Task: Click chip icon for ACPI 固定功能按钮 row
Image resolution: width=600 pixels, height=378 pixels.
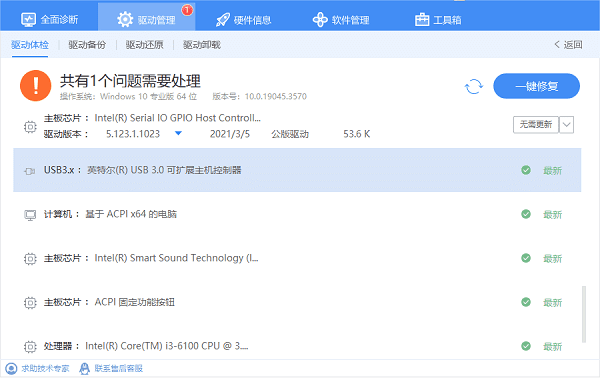Action: 30,303
